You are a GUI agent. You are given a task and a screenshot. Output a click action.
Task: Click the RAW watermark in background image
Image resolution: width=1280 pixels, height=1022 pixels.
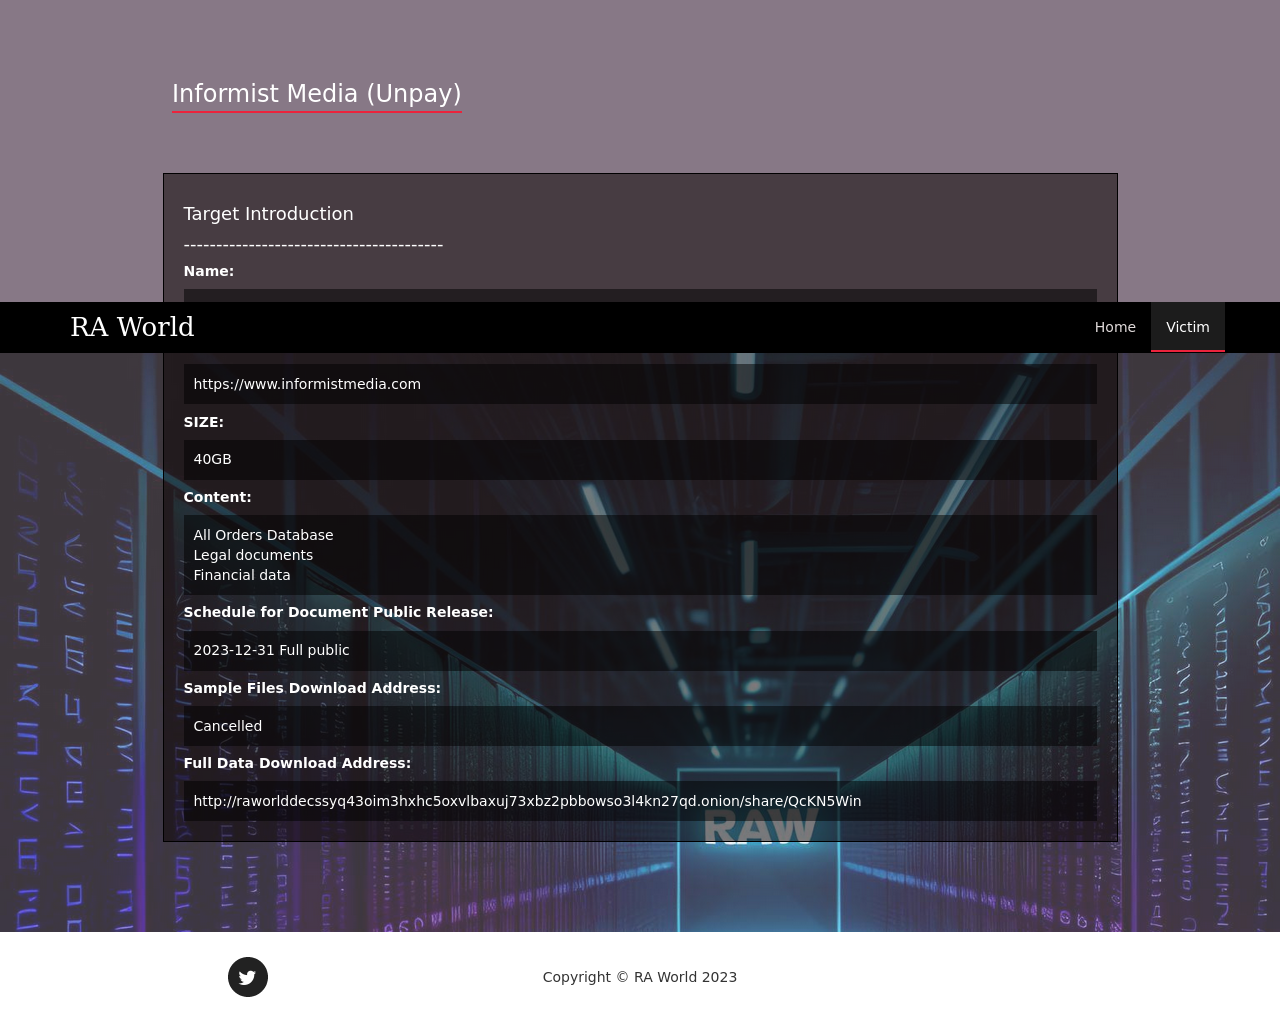tap(760, 828)
